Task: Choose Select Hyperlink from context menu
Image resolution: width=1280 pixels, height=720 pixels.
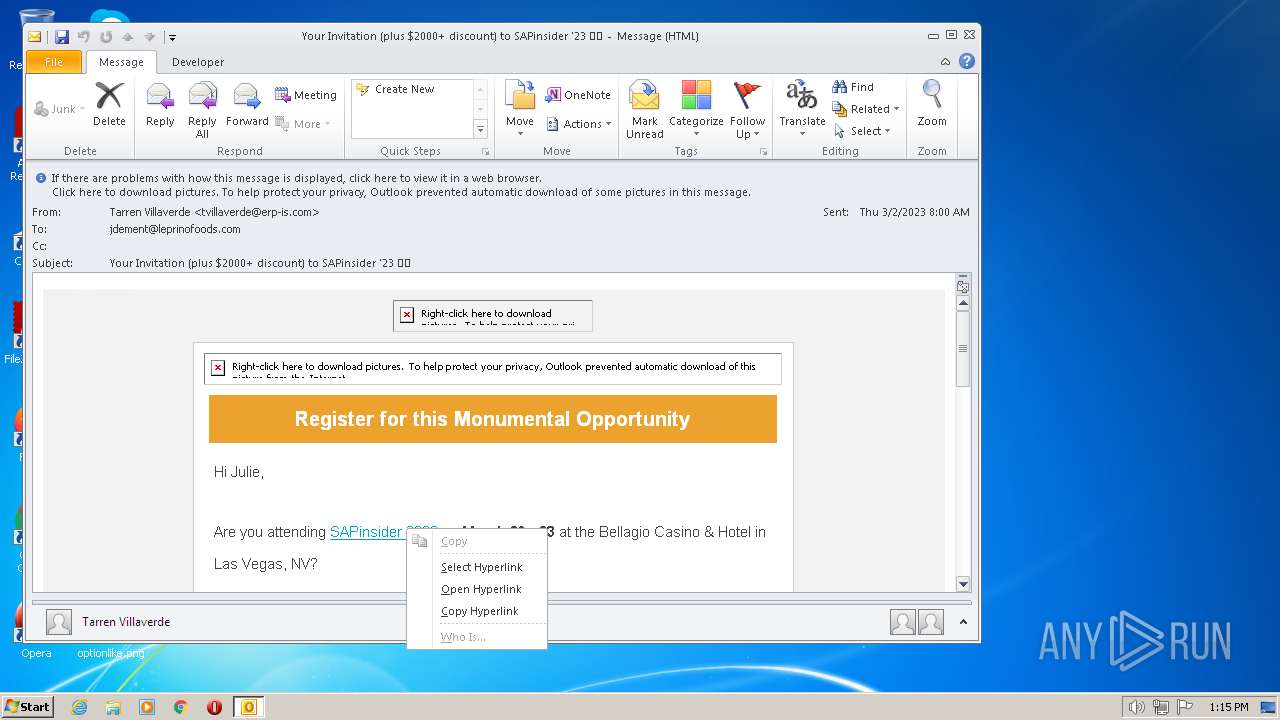Action: [x=482, y=567]
